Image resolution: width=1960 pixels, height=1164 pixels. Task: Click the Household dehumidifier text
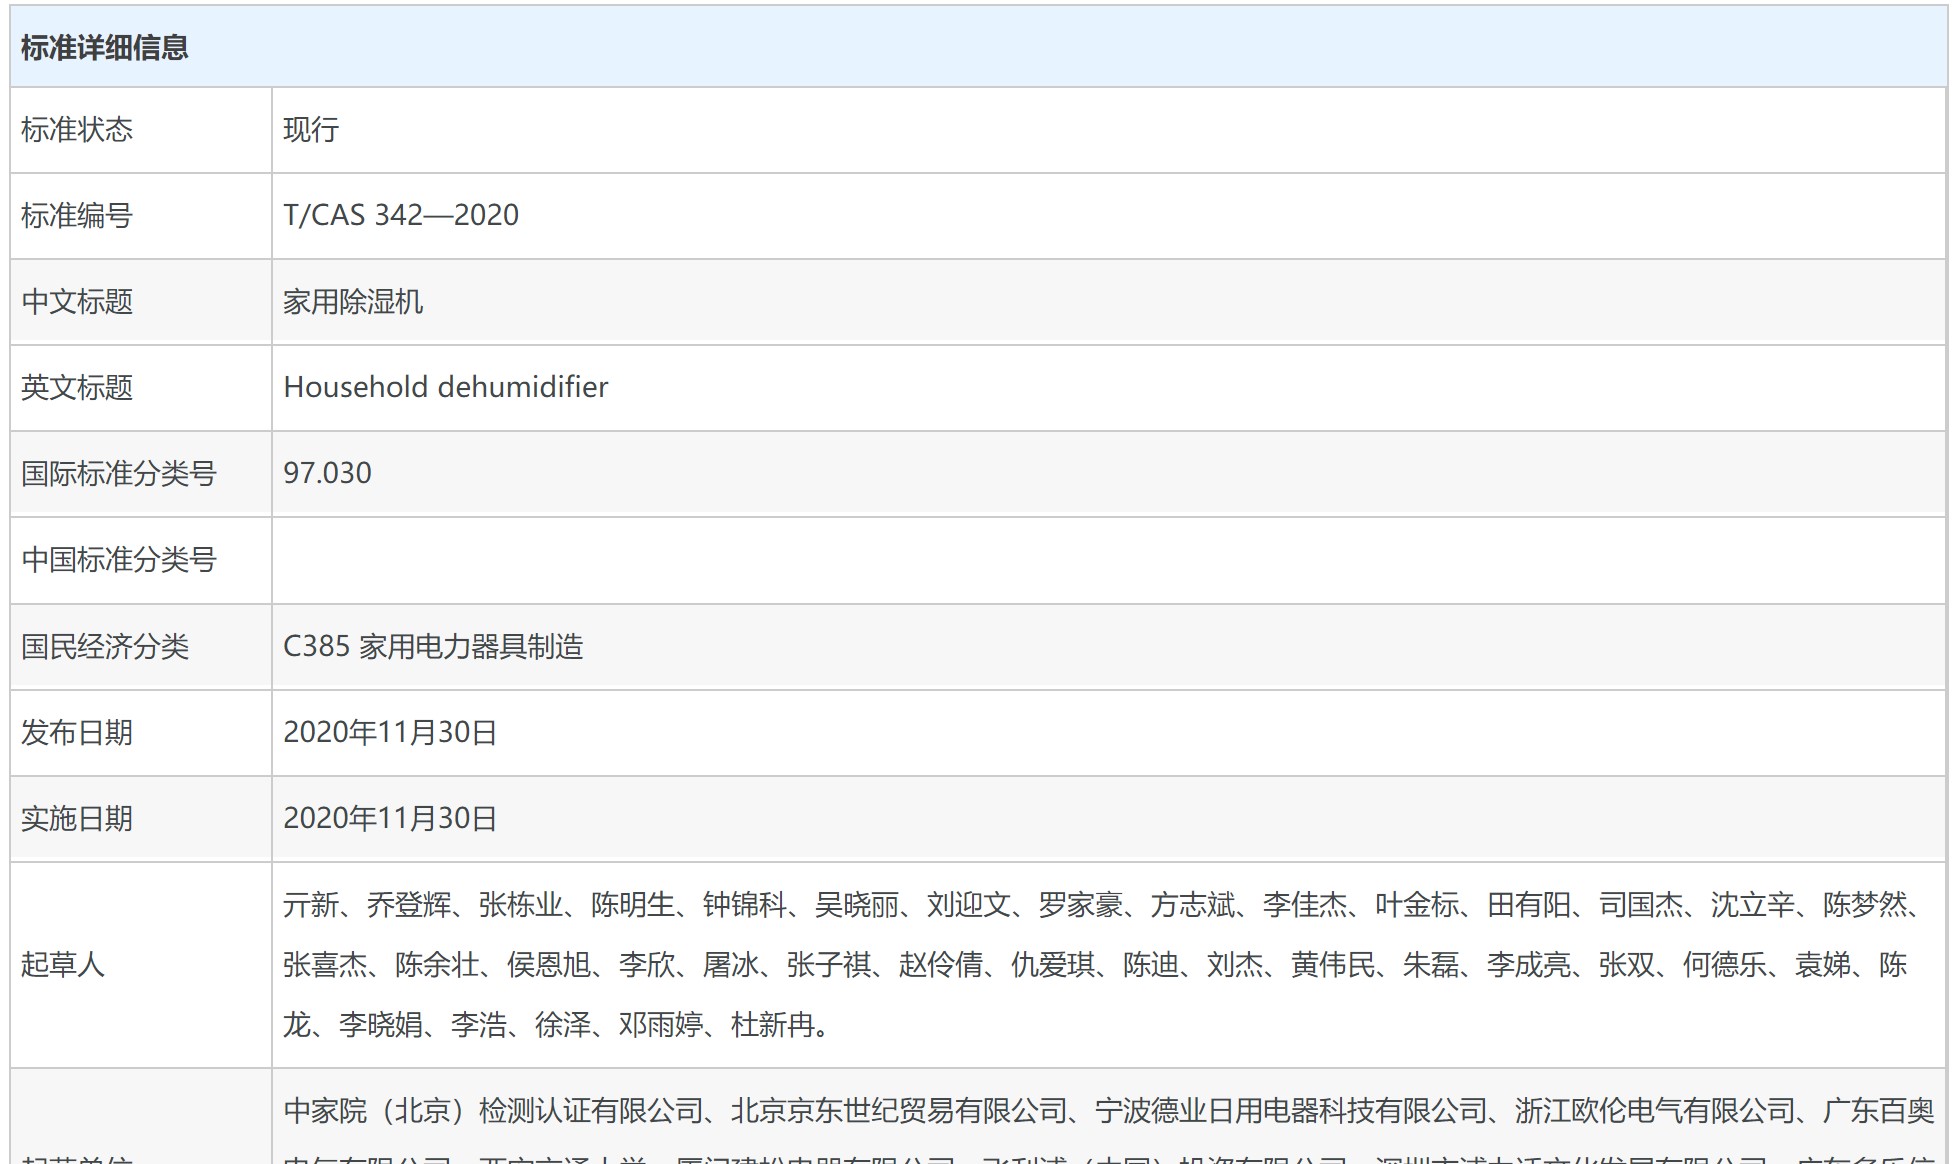(x=445, y=388)
